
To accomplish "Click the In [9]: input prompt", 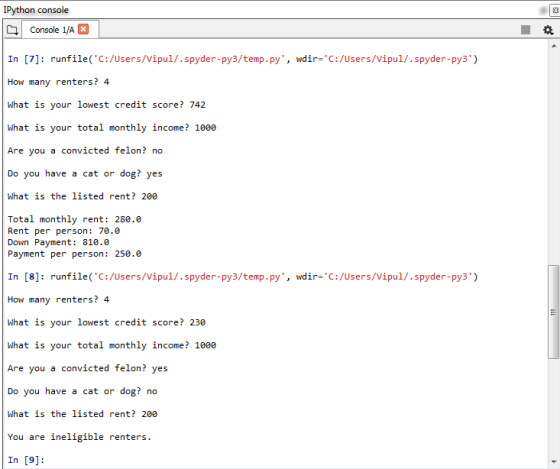I will (x=26, y=460).
